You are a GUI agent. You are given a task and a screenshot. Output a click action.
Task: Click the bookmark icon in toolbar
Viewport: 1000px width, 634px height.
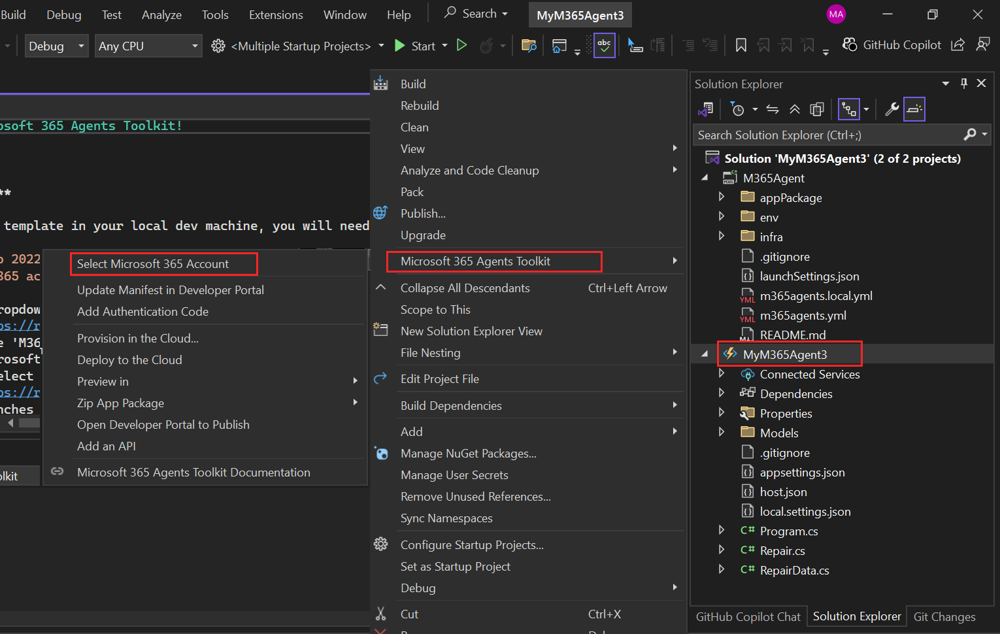(x=741, y=46)
